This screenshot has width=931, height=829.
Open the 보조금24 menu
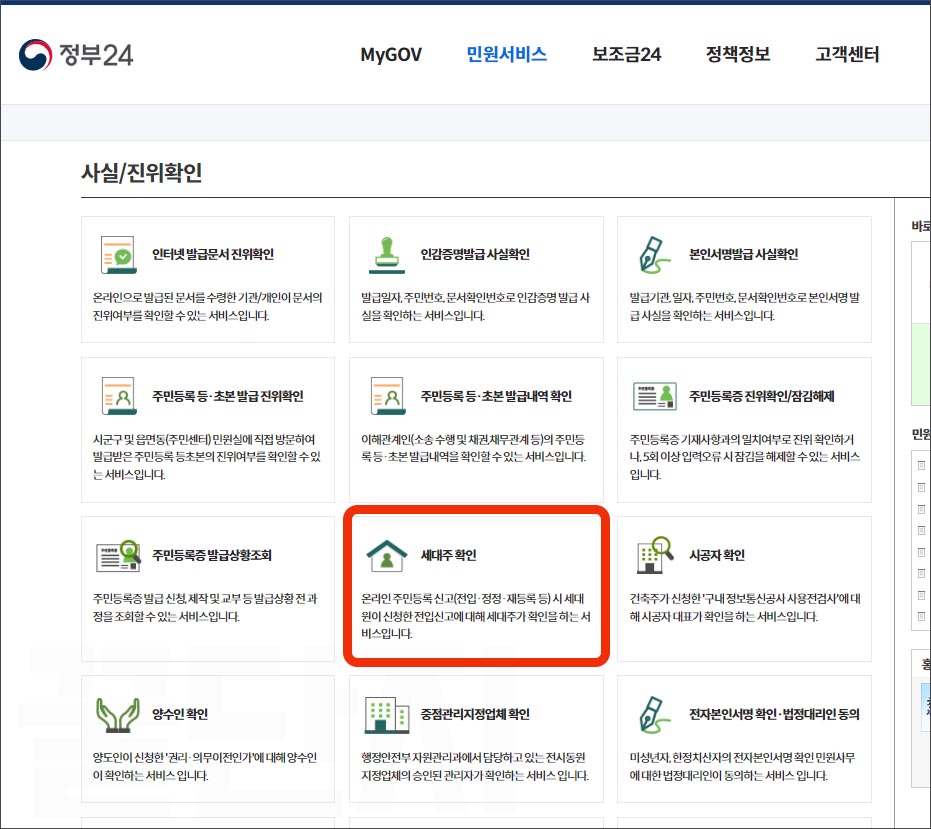point(626,55)
